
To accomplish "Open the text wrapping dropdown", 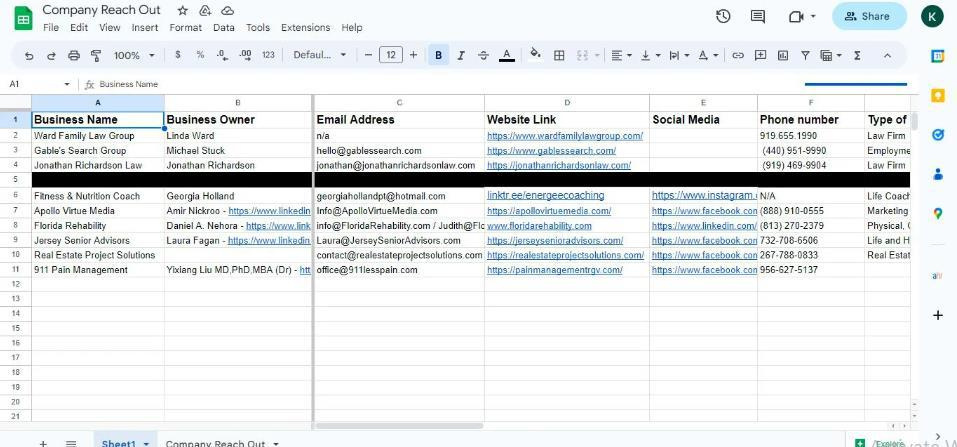I will pos(679,55).
